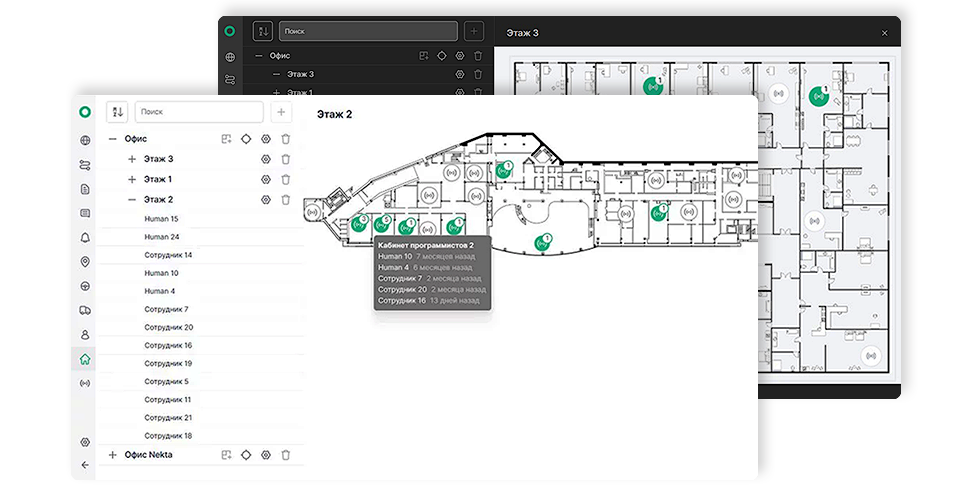
Task: Open the document reports icon in white sidebar
Action: click(x=85, y=189)
